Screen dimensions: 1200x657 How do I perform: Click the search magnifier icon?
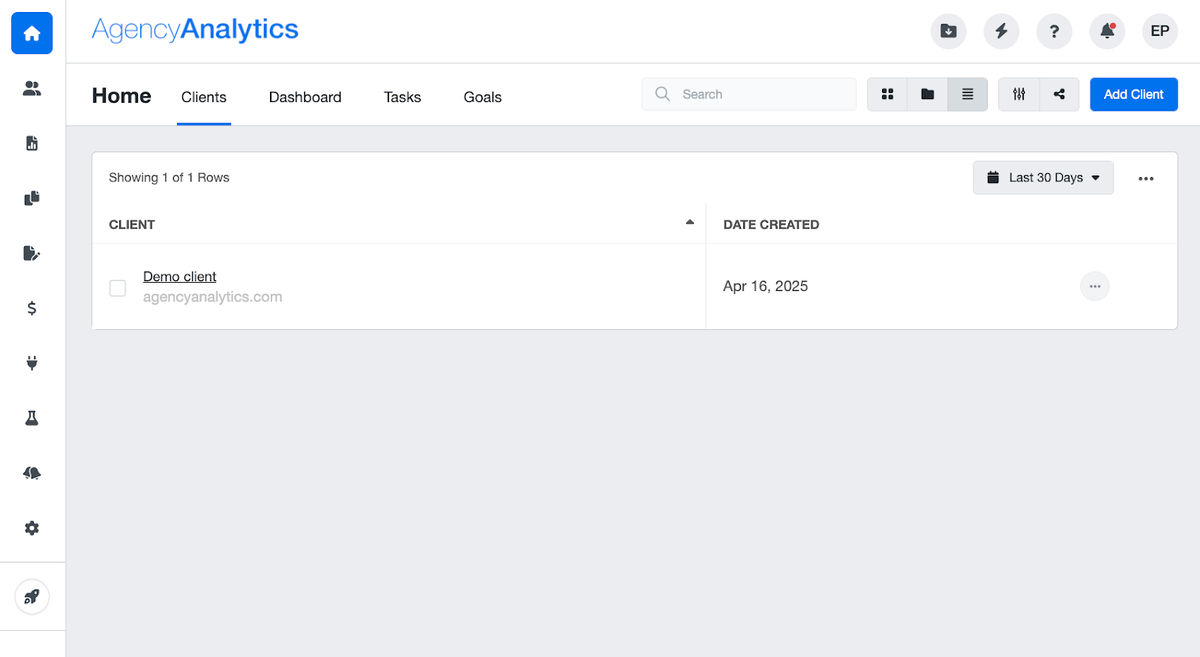point(662,94)
